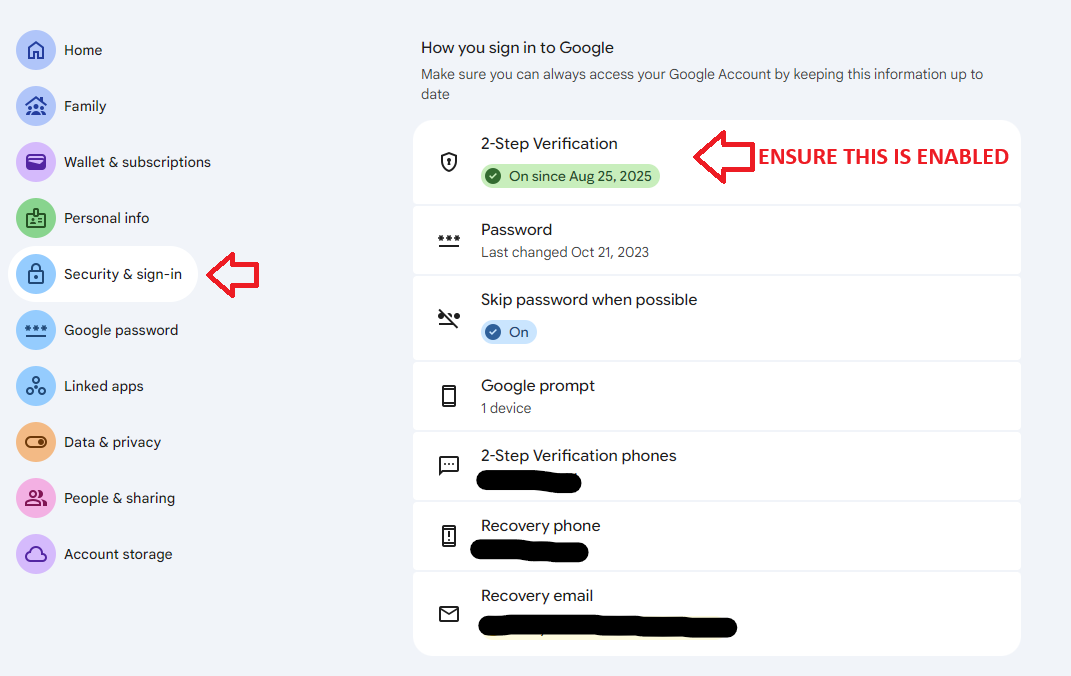The height and width of the screenshot is (676, 1071).
Task: Open Skip password when possible setting
Action: pyautogui.click(x=717, y=318)
